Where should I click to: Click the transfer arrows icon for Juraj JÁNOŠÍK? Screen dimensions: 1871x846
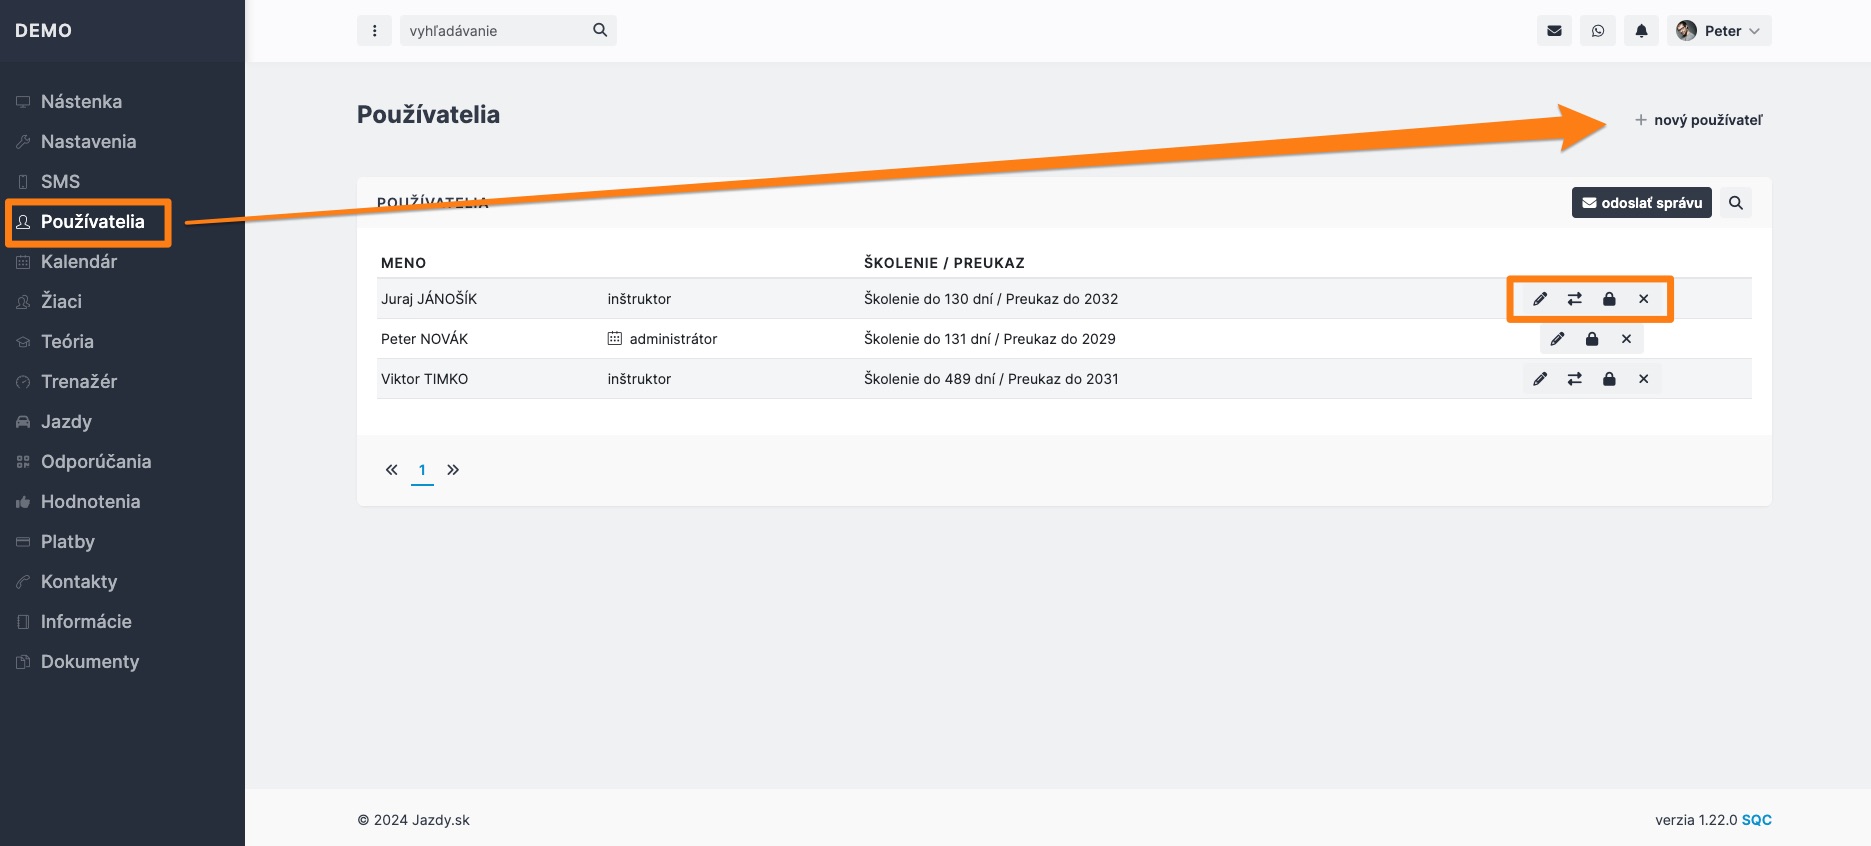tap(1574, 299)
